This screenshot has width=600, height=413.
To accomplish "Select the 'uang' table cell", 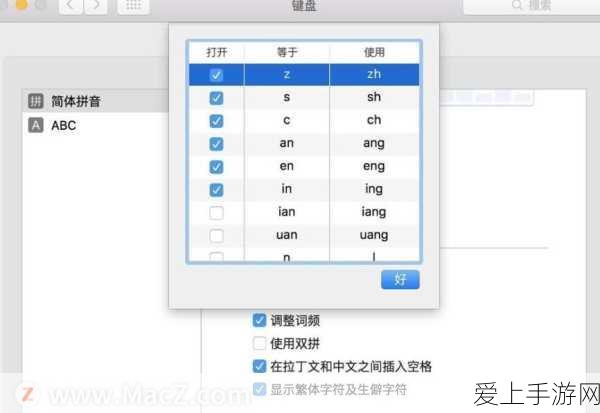I will [x=374, y=235].
